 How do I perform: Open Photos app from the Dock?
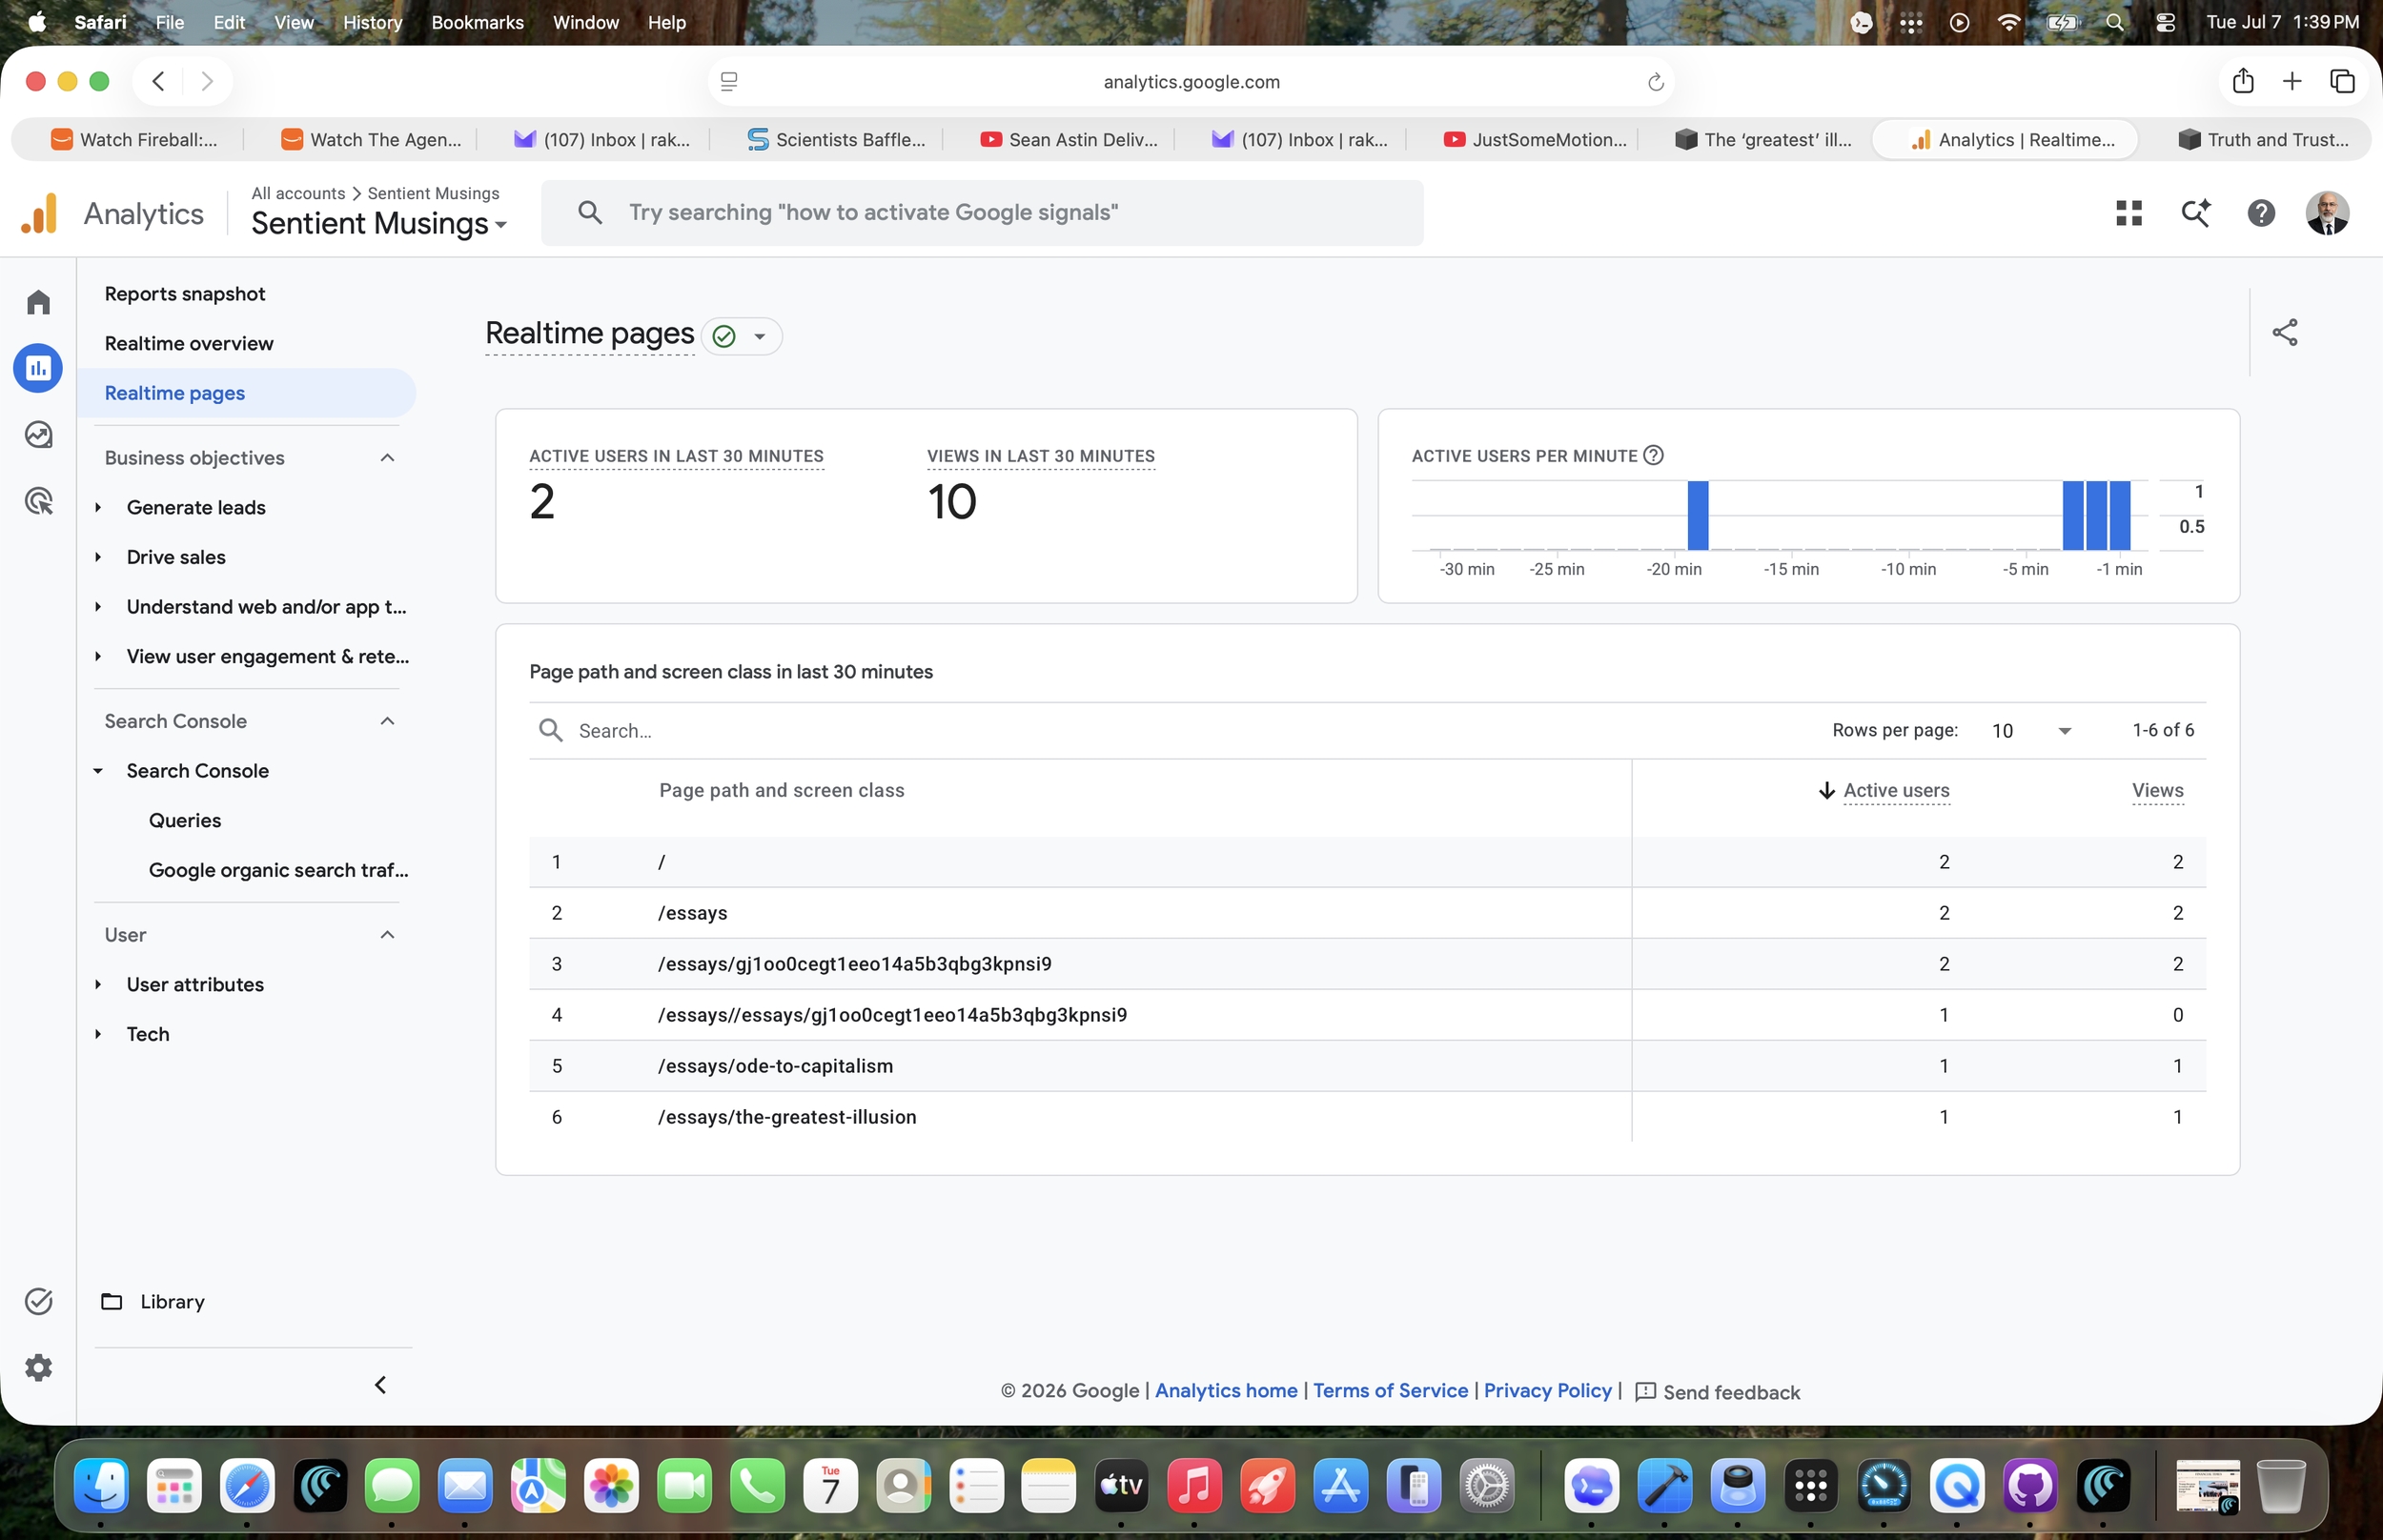611,1486
